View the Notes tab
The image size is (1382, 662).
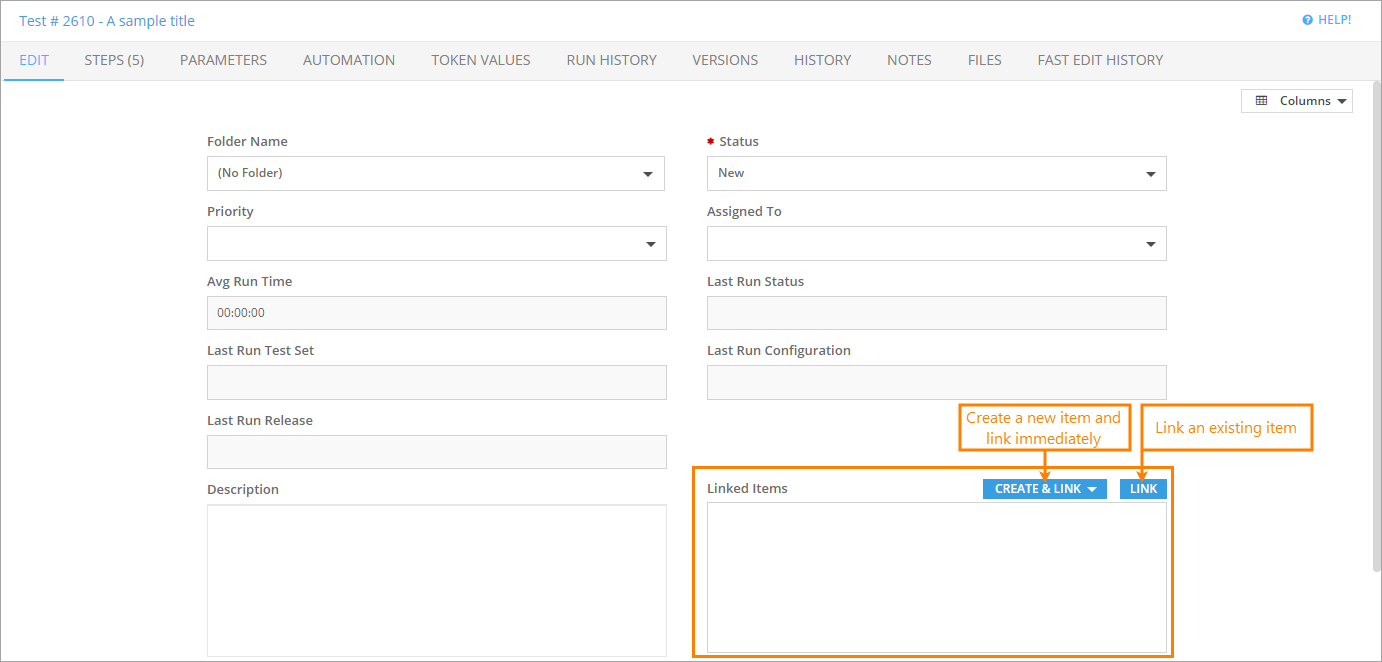(909, 60)
